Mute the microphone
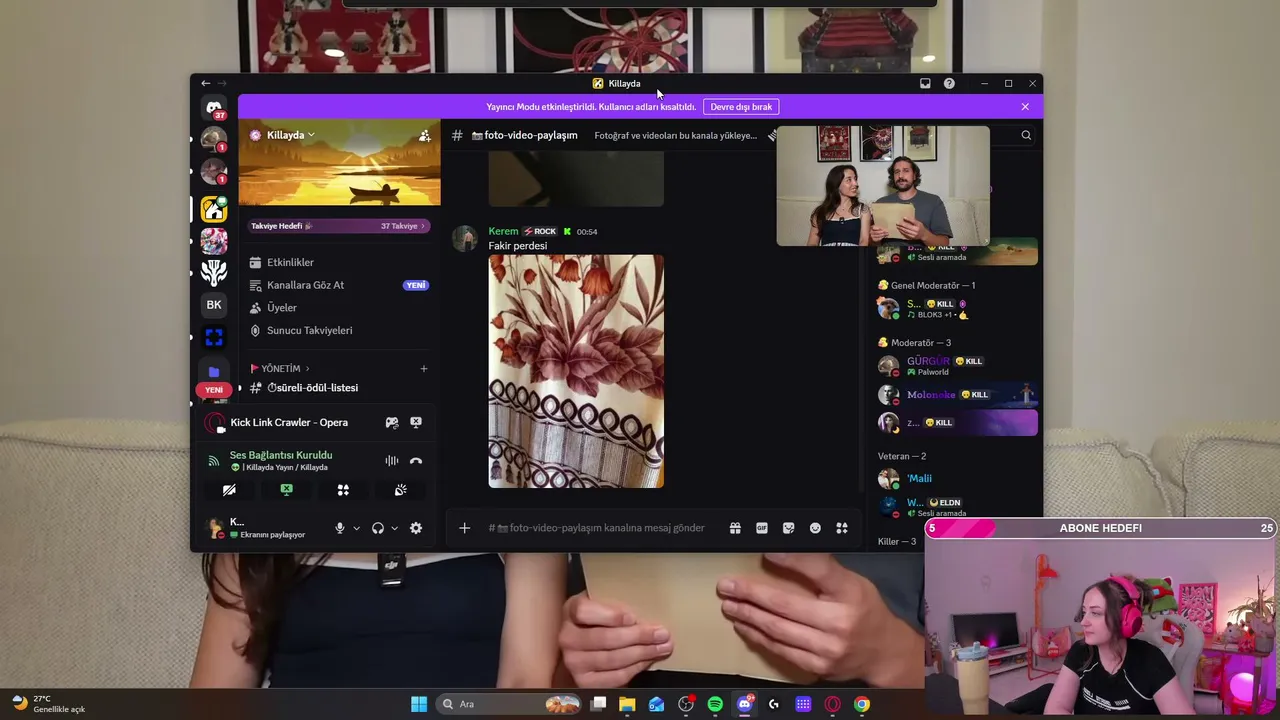This screenshot has width=1280, height=720. [340, 528]
